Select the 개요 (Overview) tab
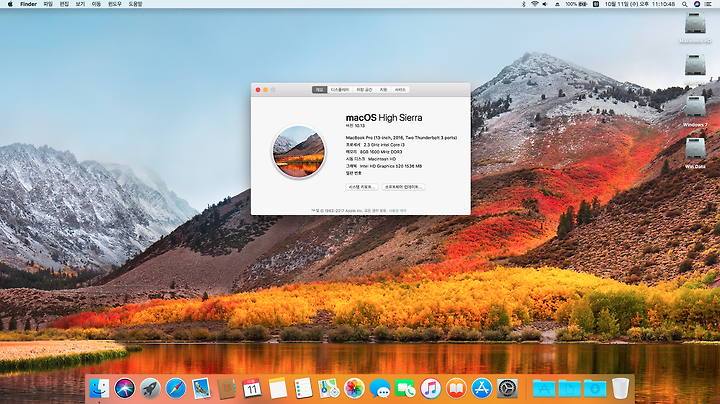Viewport: 720px width, 404px height. click(x=319, y=90)
